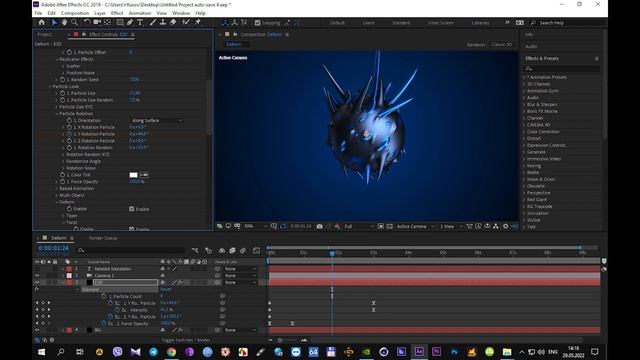Collapse the Particle Look group
The width and height of the screenshot is (640, 360).
[x=50, y=87]
